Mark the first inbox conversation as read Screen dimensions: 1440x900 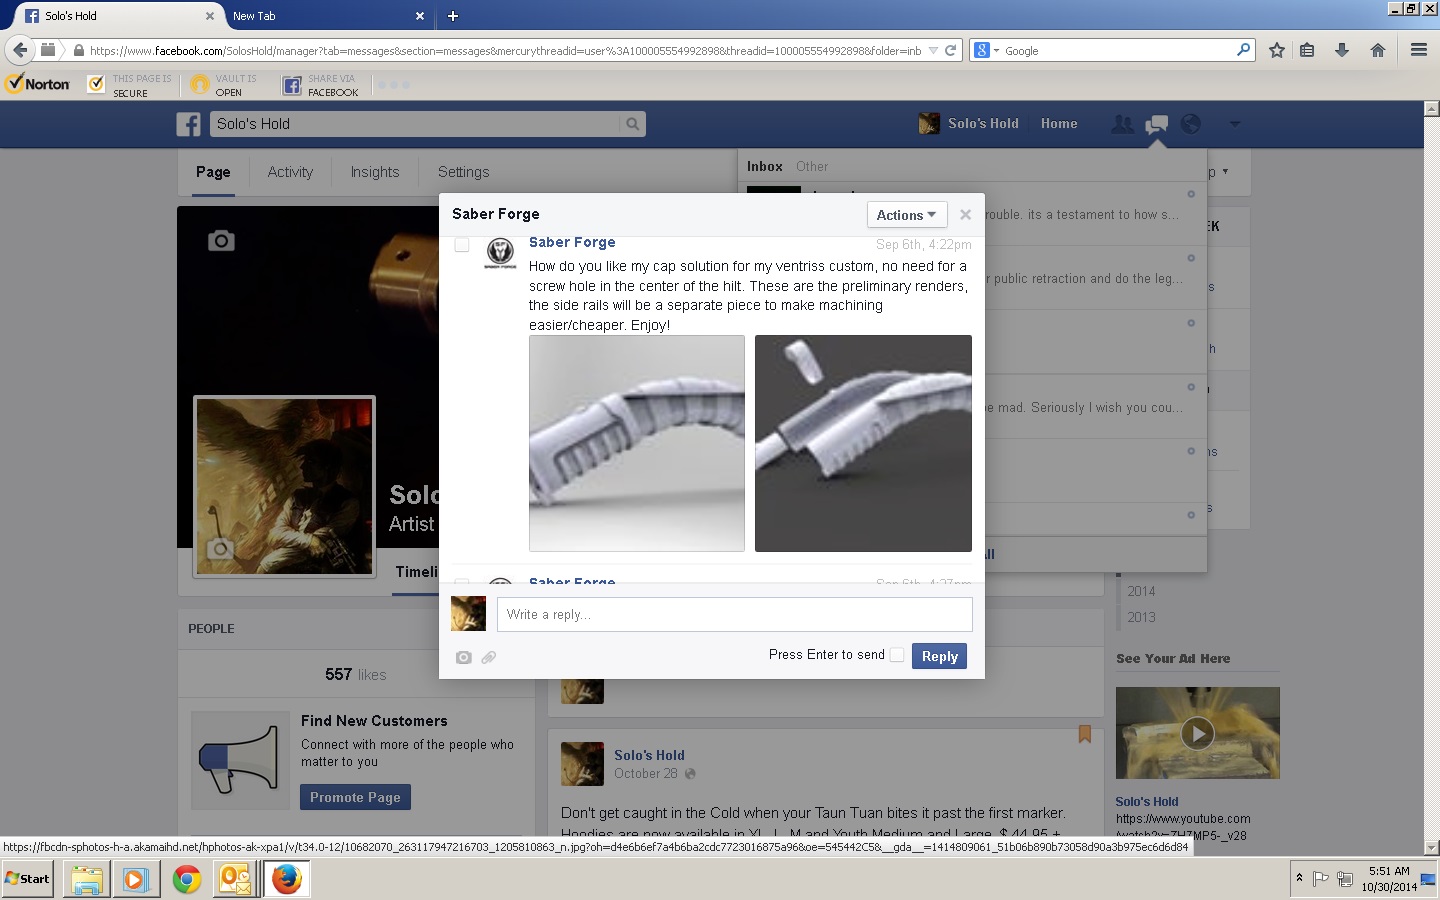(1191, 194)
